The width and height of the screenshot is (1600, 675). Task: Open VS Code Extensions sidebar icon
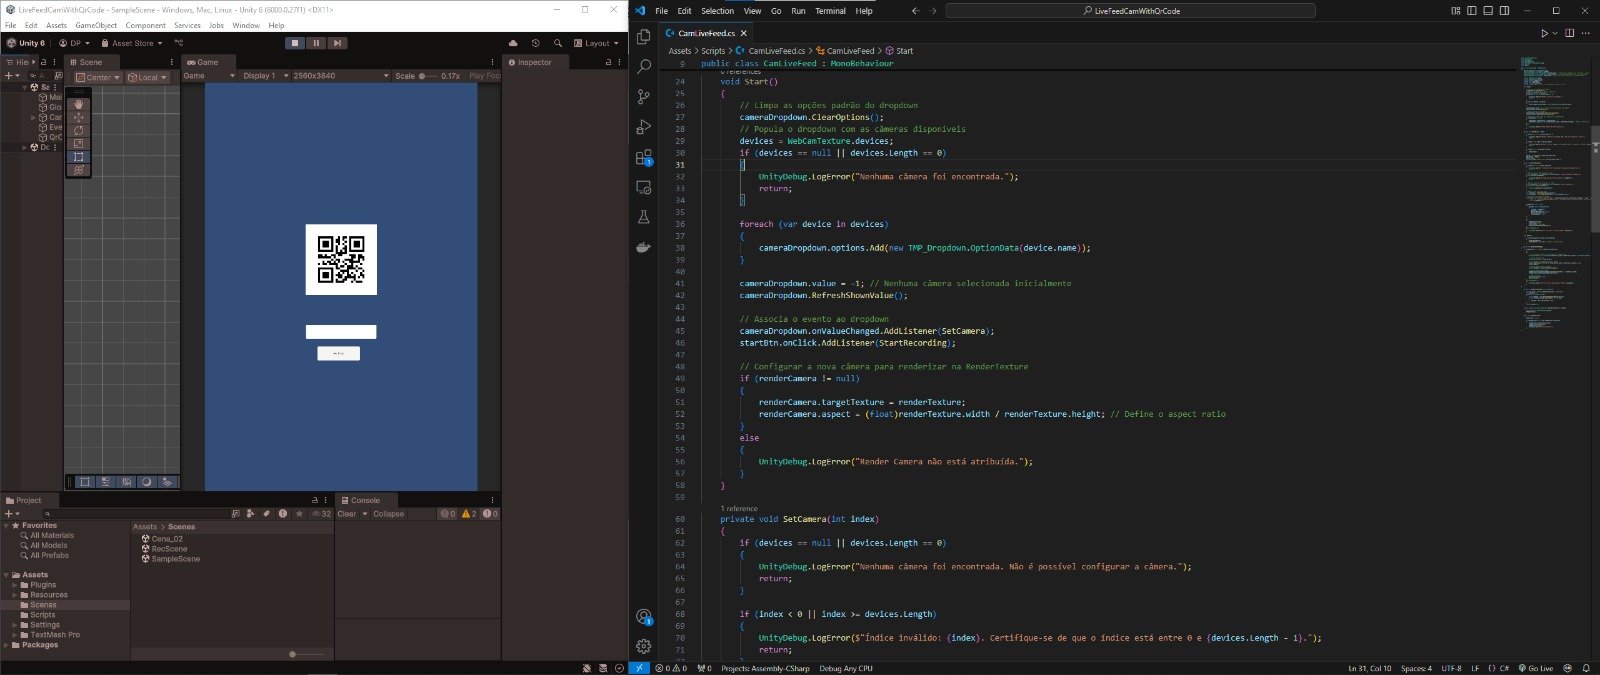pyautogui.click(x=644, y=157)
